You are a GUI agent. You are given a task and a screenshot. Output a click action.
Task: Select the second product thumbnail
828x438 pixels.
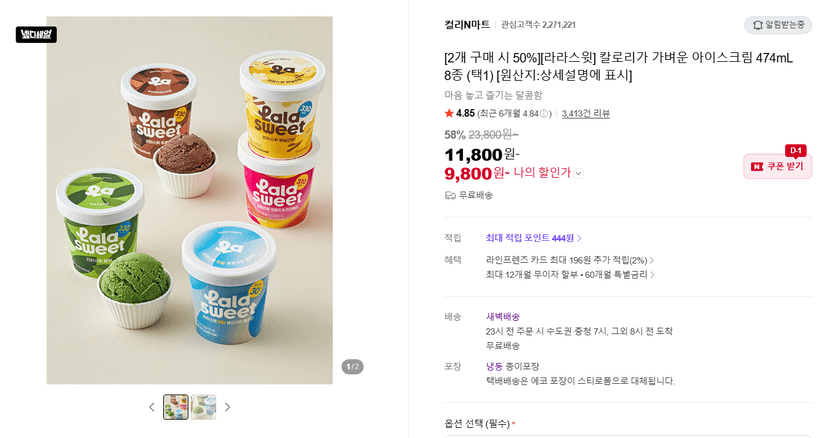point(203,407)
